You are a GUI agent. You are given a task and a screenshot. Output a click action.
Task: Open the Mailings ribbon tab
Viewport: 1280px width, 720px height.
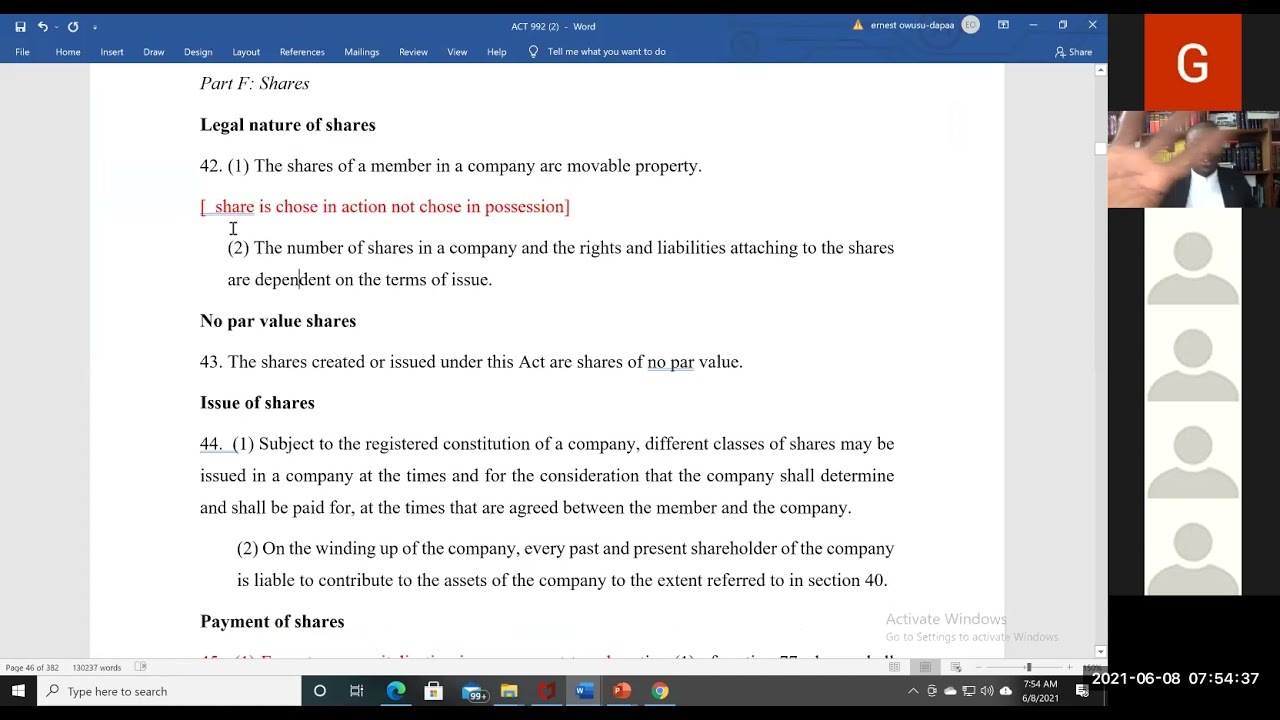point(362,52)
